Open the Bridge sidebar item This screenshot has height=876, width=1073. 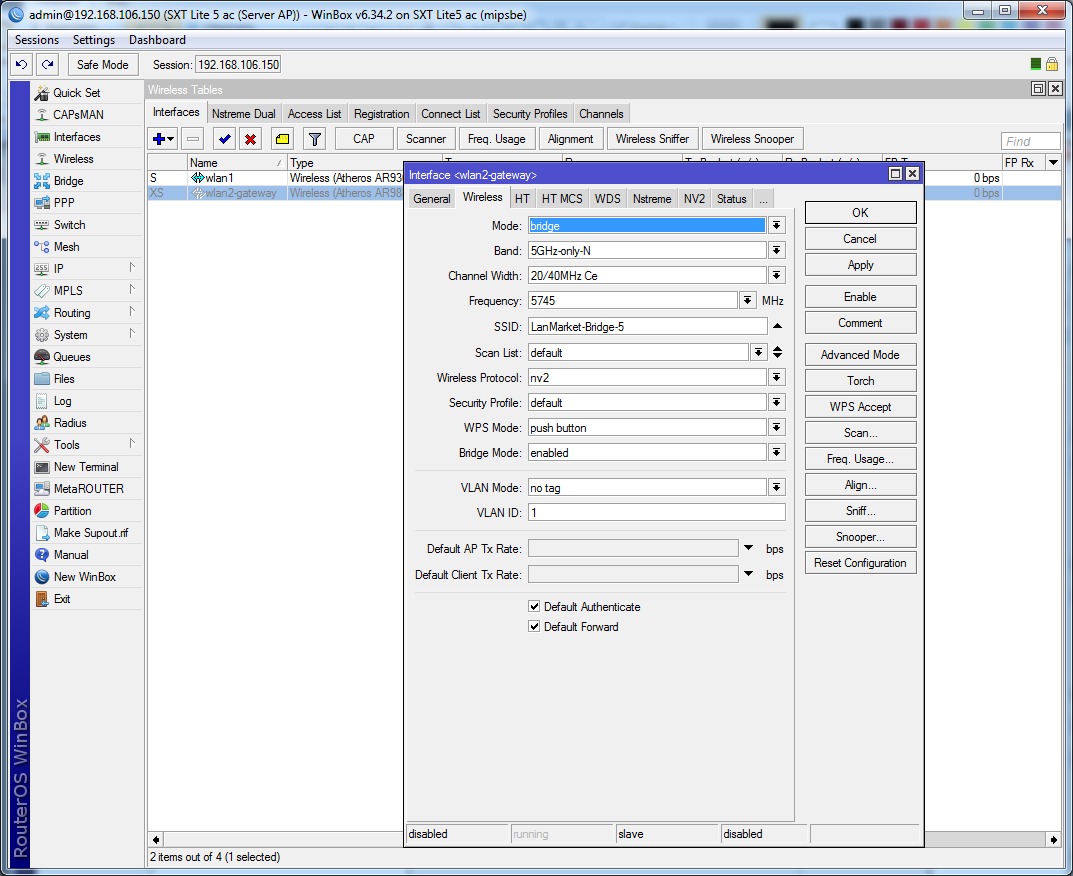pos(68,181)
